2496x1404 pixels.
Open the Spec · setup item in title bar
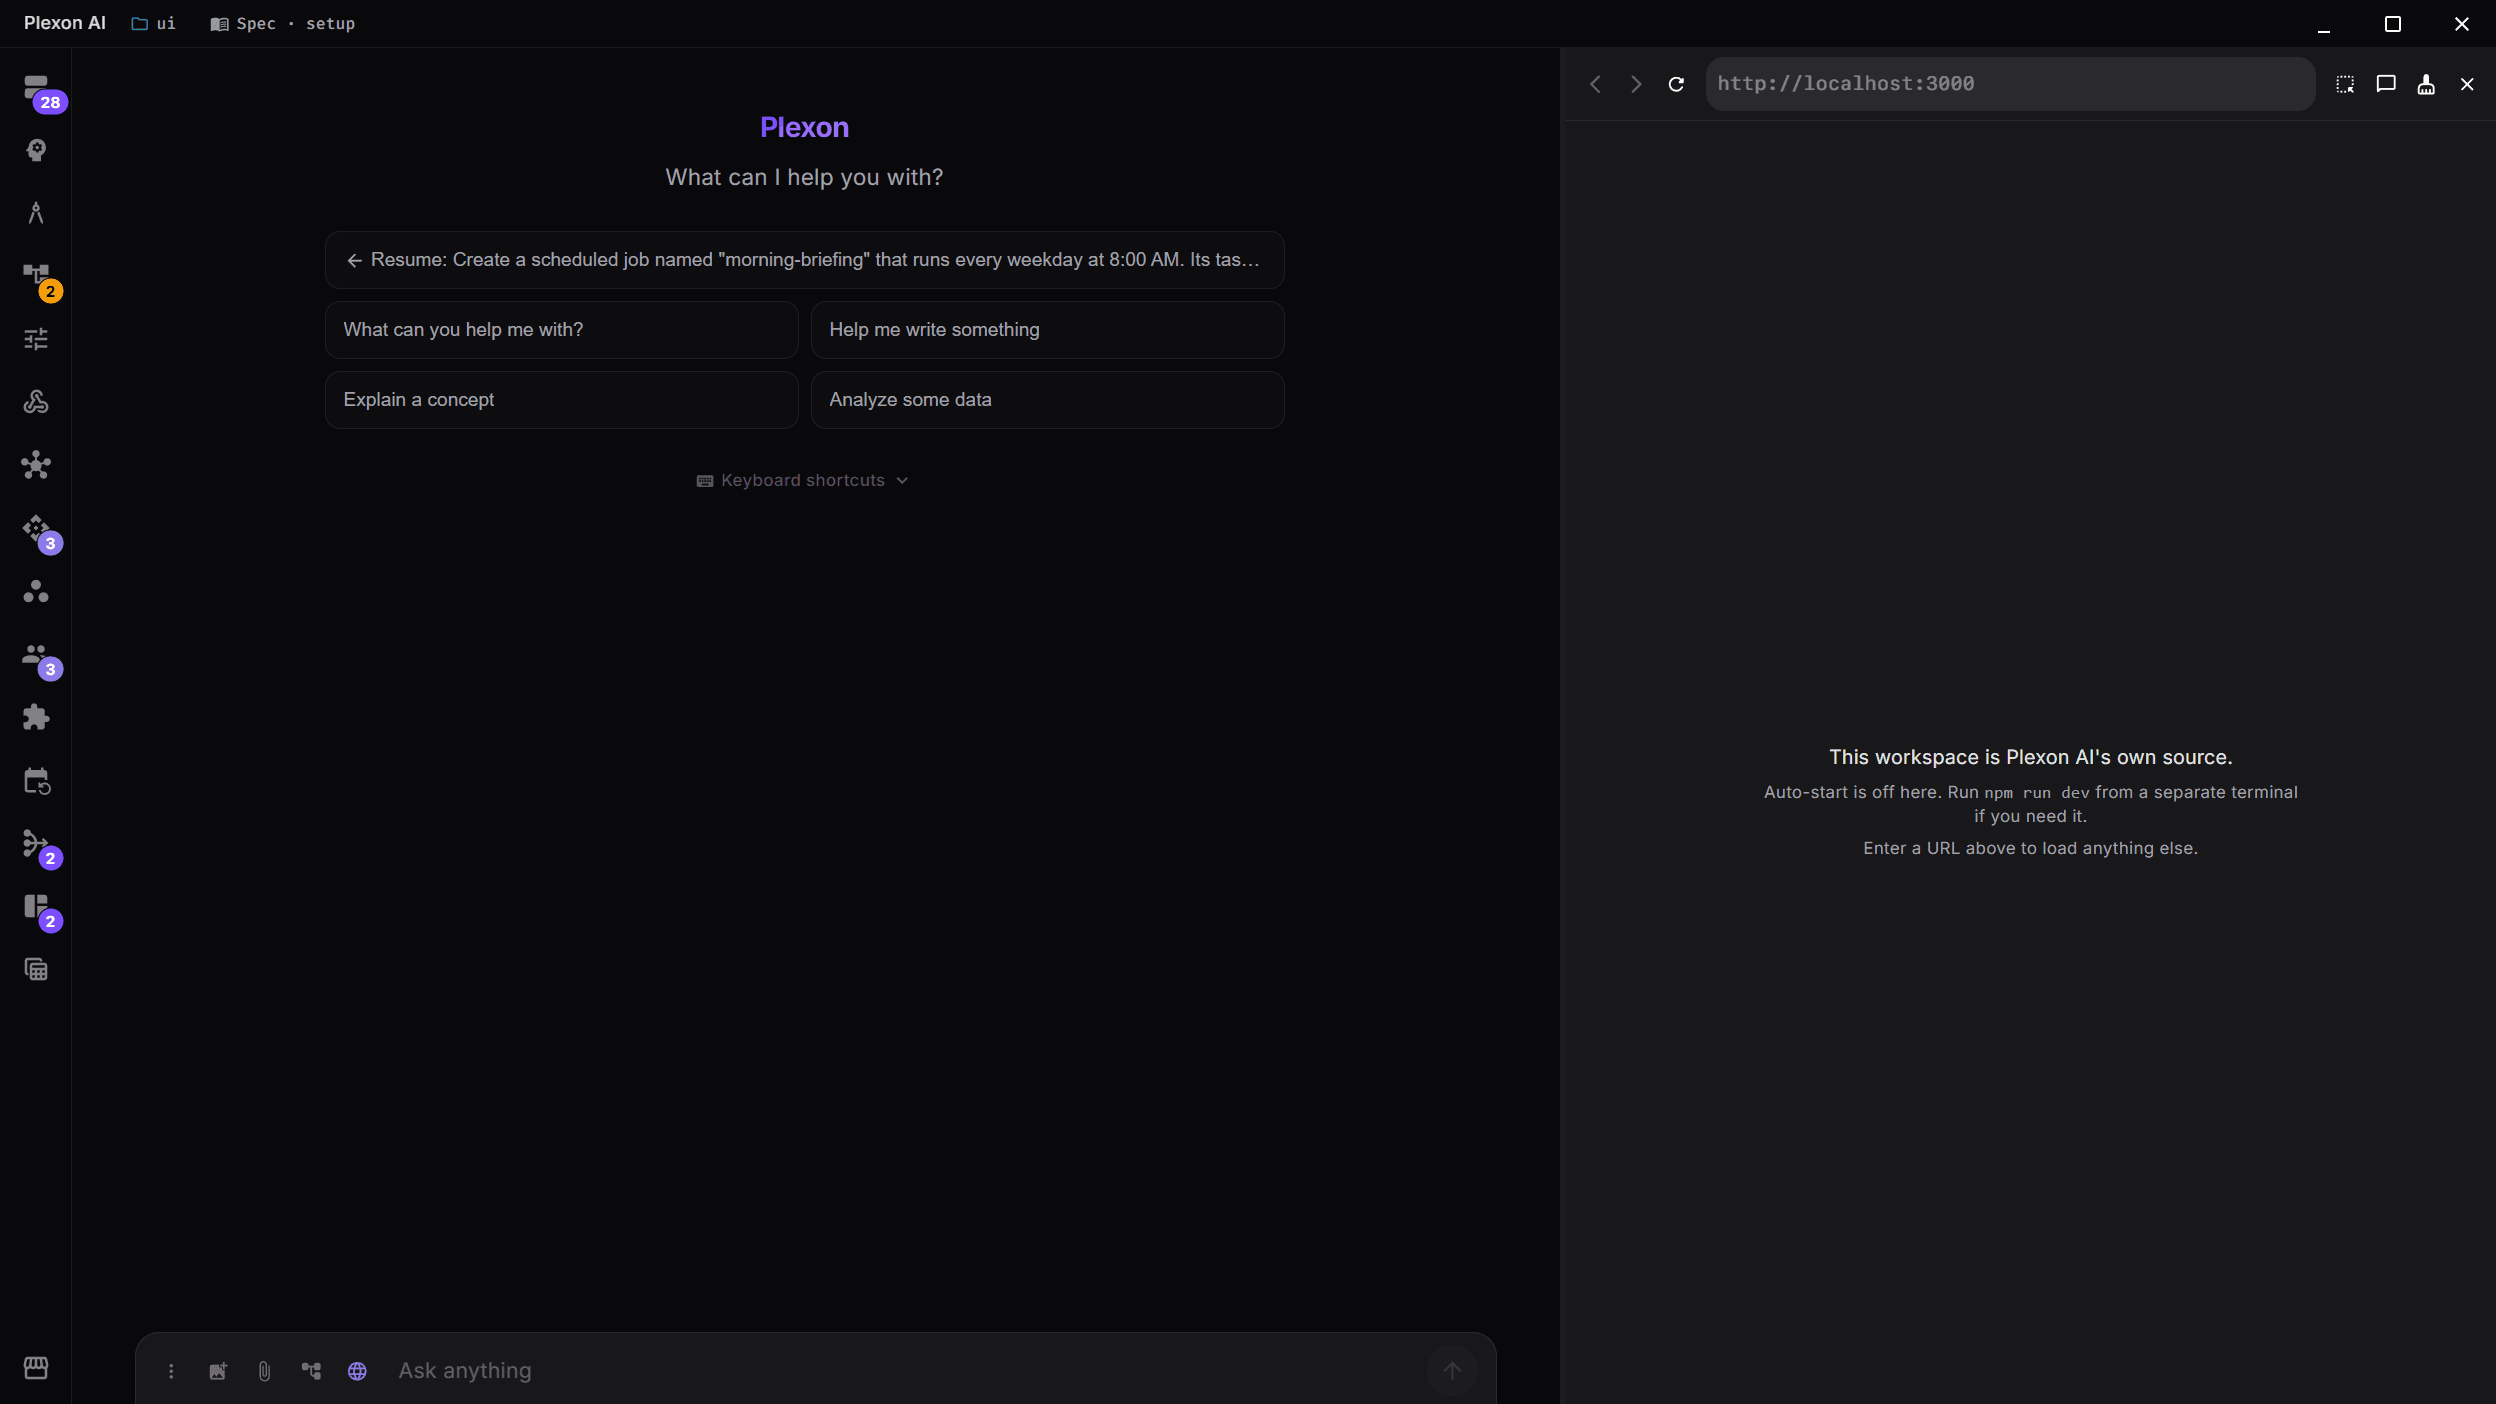[283, 24]
